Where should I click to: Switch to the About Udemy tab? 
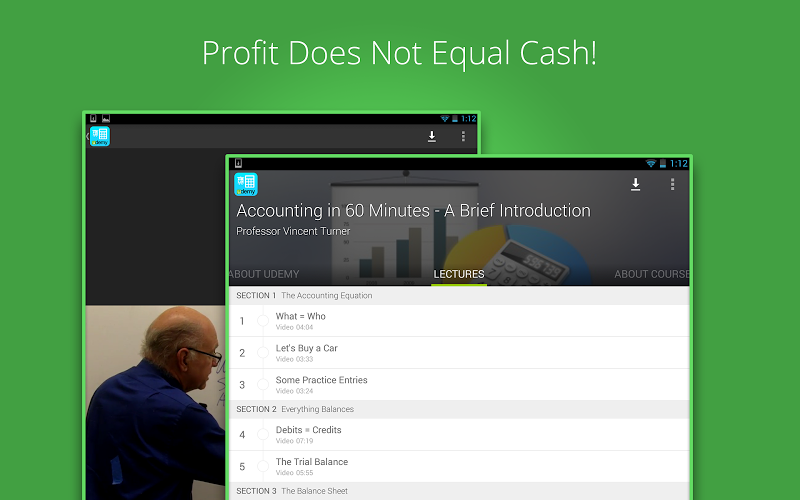[x=264, y=274]
